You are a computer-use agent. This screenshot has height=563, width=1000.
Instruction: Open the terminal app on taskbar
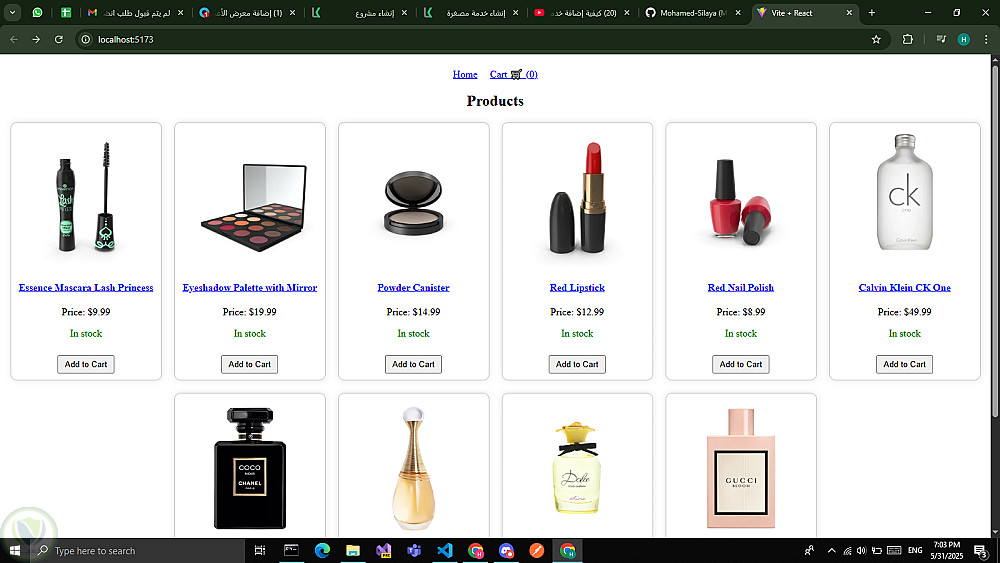tap(291, 550)
